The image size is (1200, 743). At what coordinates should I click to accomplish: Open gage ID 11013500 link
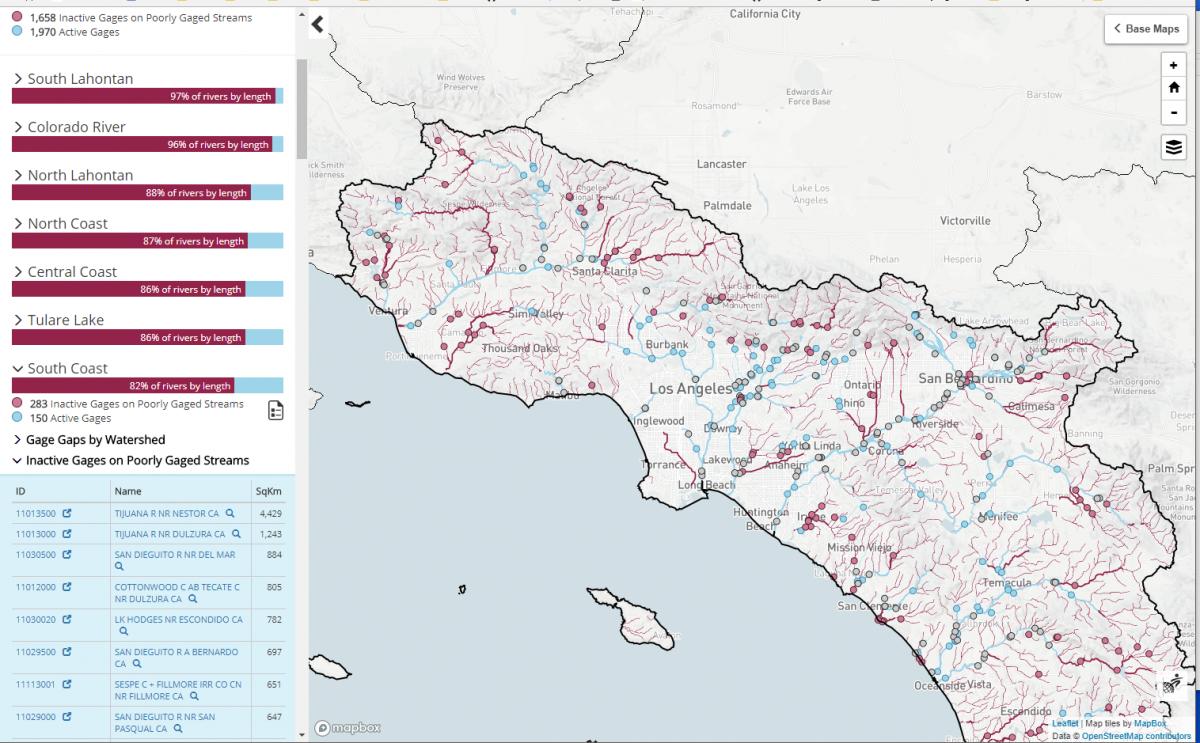coord(35,513)
